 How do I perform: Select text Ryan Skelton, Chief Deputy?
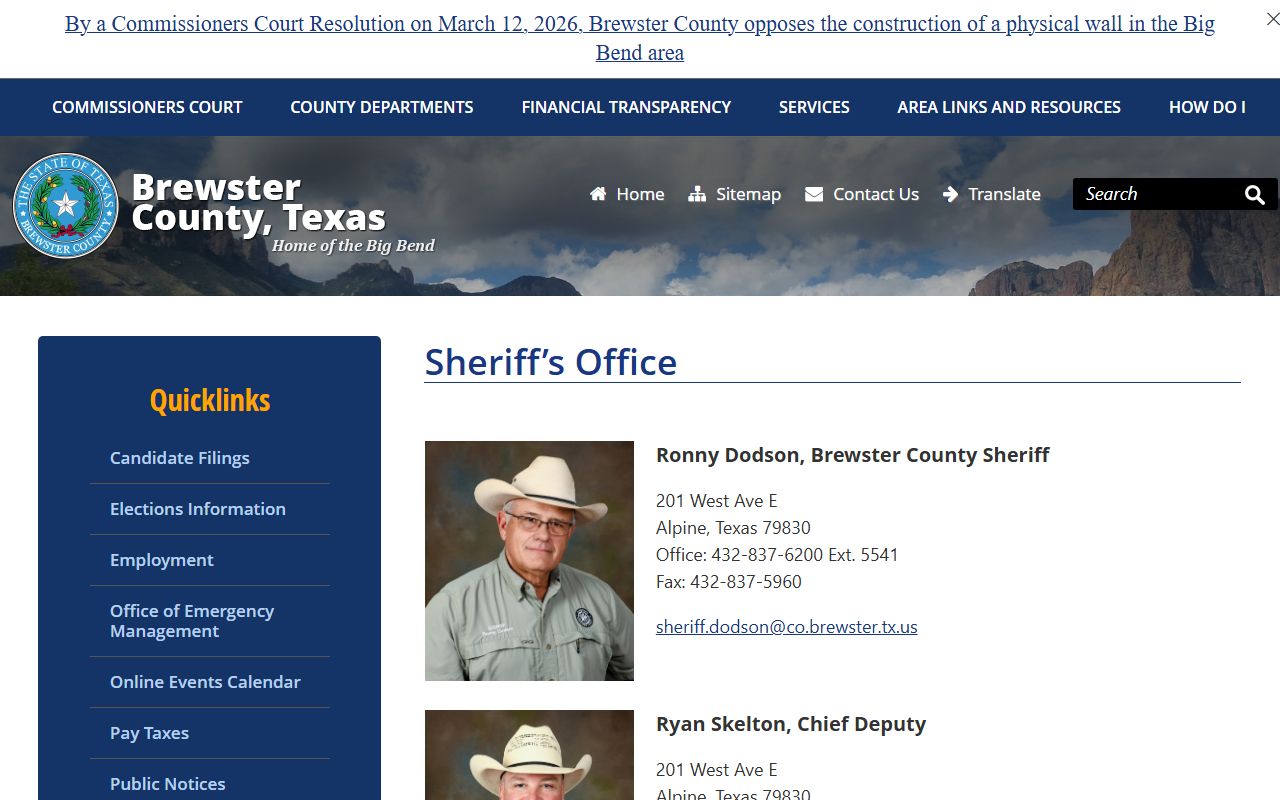pos(791,724)
